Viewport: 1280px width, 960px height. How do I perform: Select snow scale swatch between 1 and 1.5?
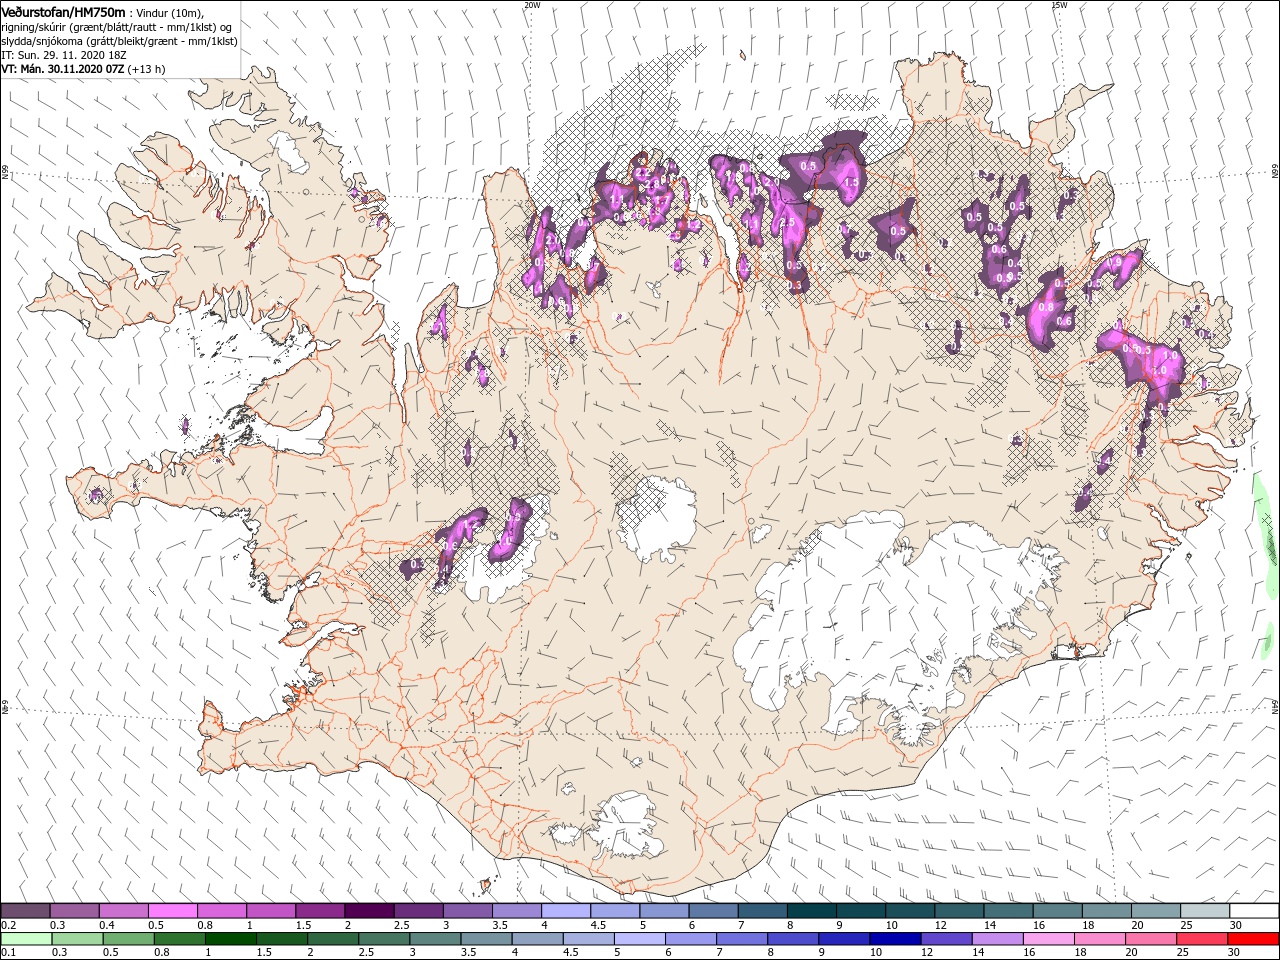(271, 911)
